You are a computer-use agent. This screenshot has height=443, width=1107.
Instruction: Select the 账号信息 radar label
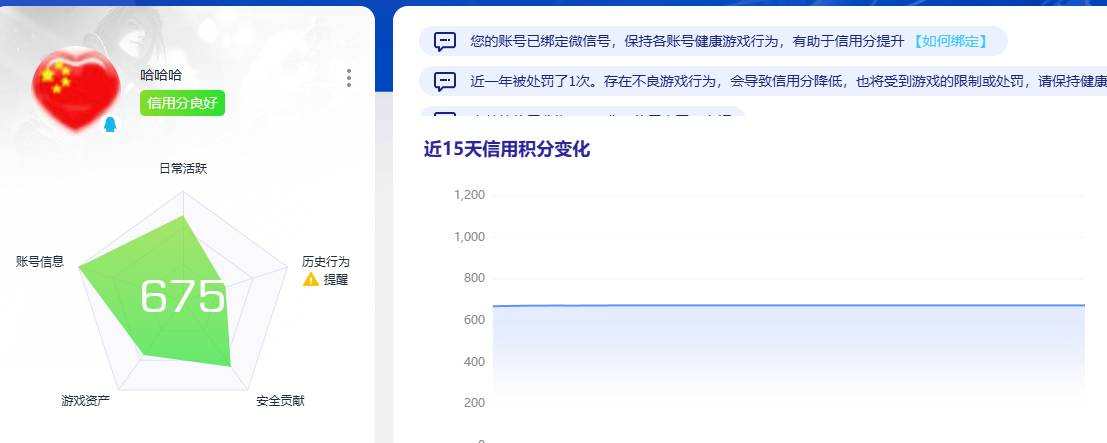40,261
